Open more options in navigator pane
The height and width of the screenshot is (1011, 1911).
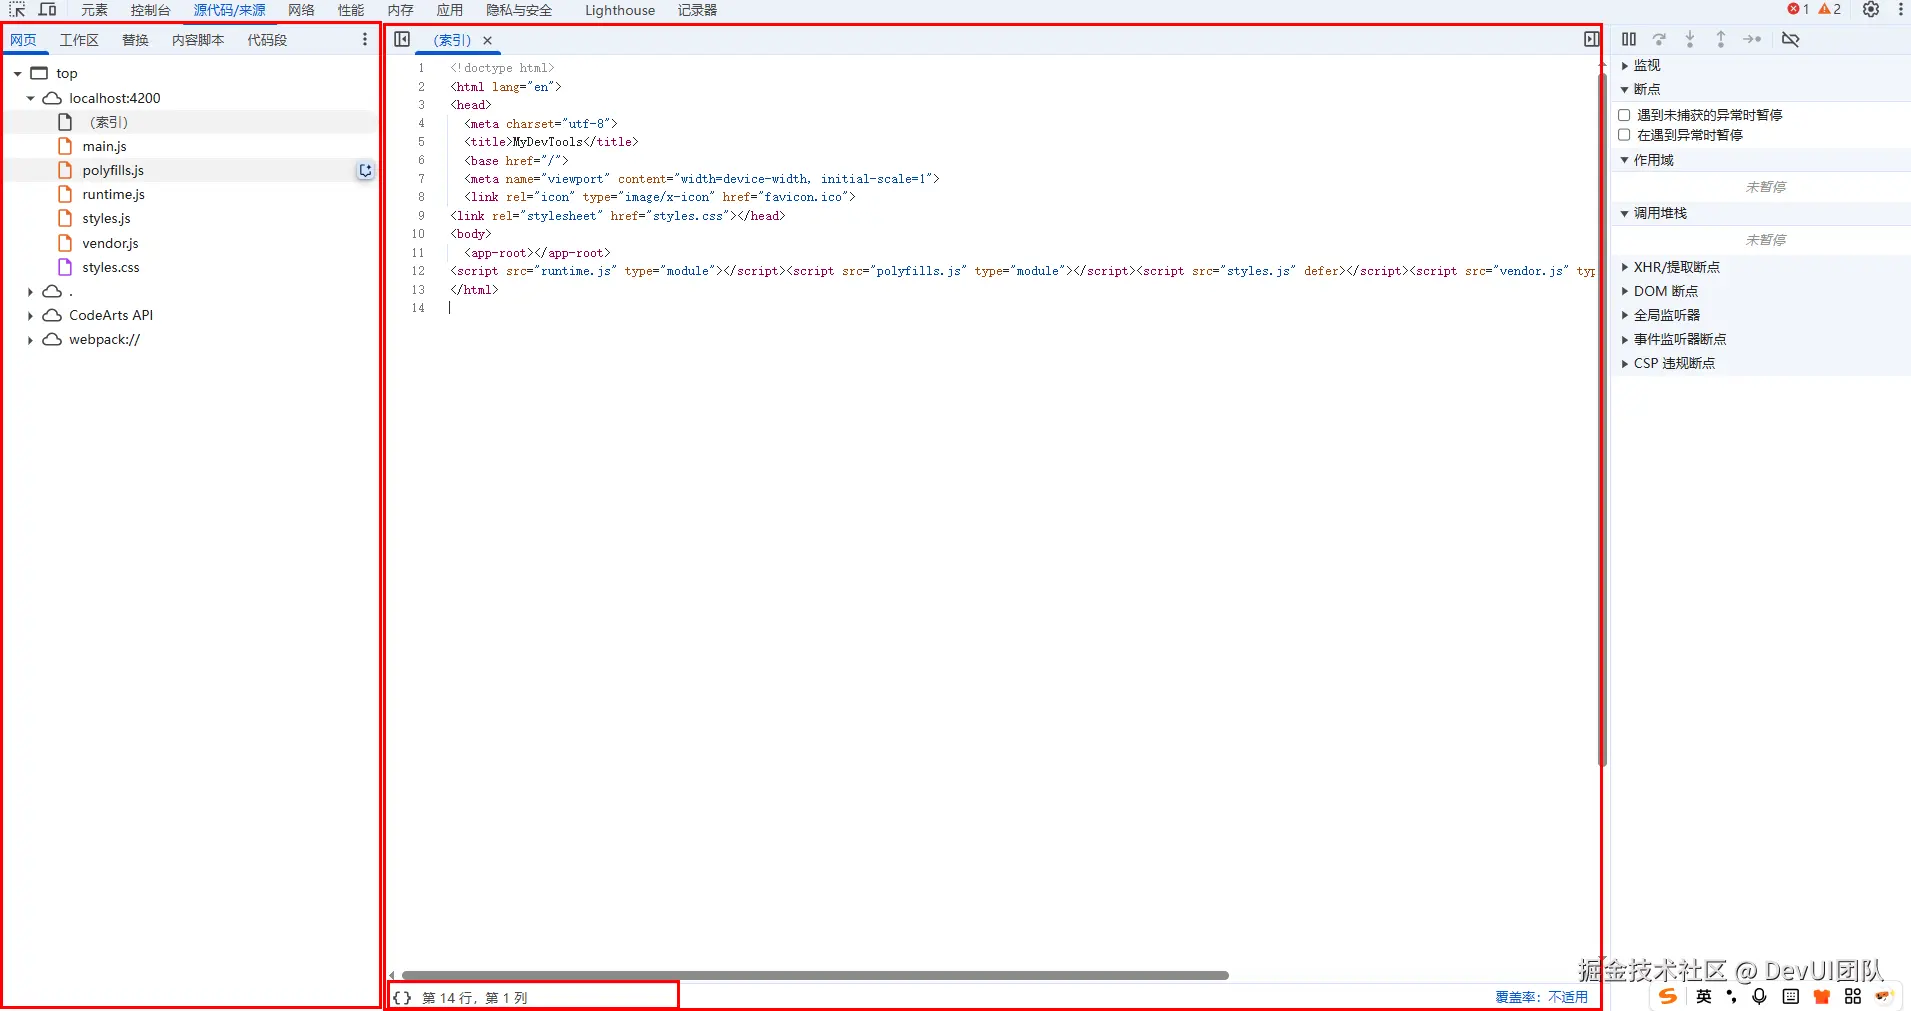coord(365,40)
